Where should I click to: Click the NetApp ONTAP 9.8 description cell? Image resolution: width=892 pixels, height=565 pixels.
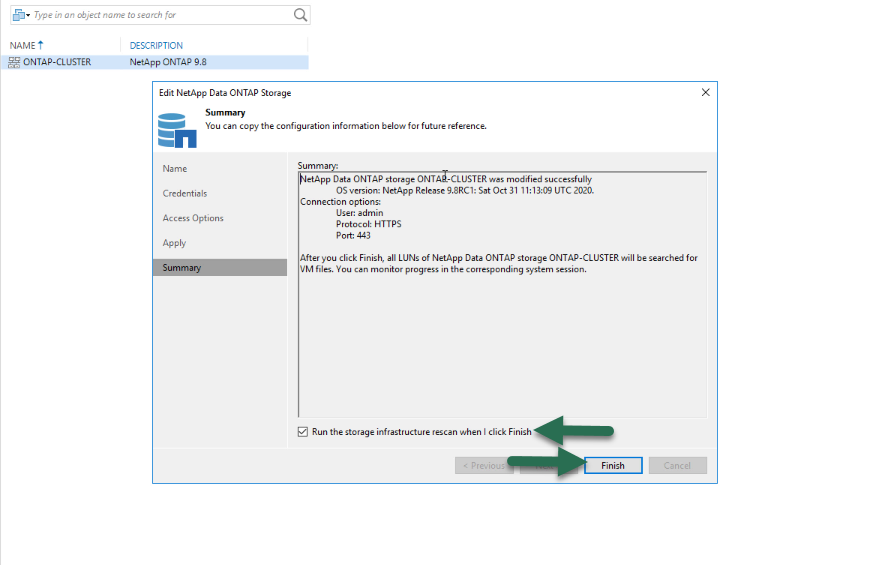point(168,62)
